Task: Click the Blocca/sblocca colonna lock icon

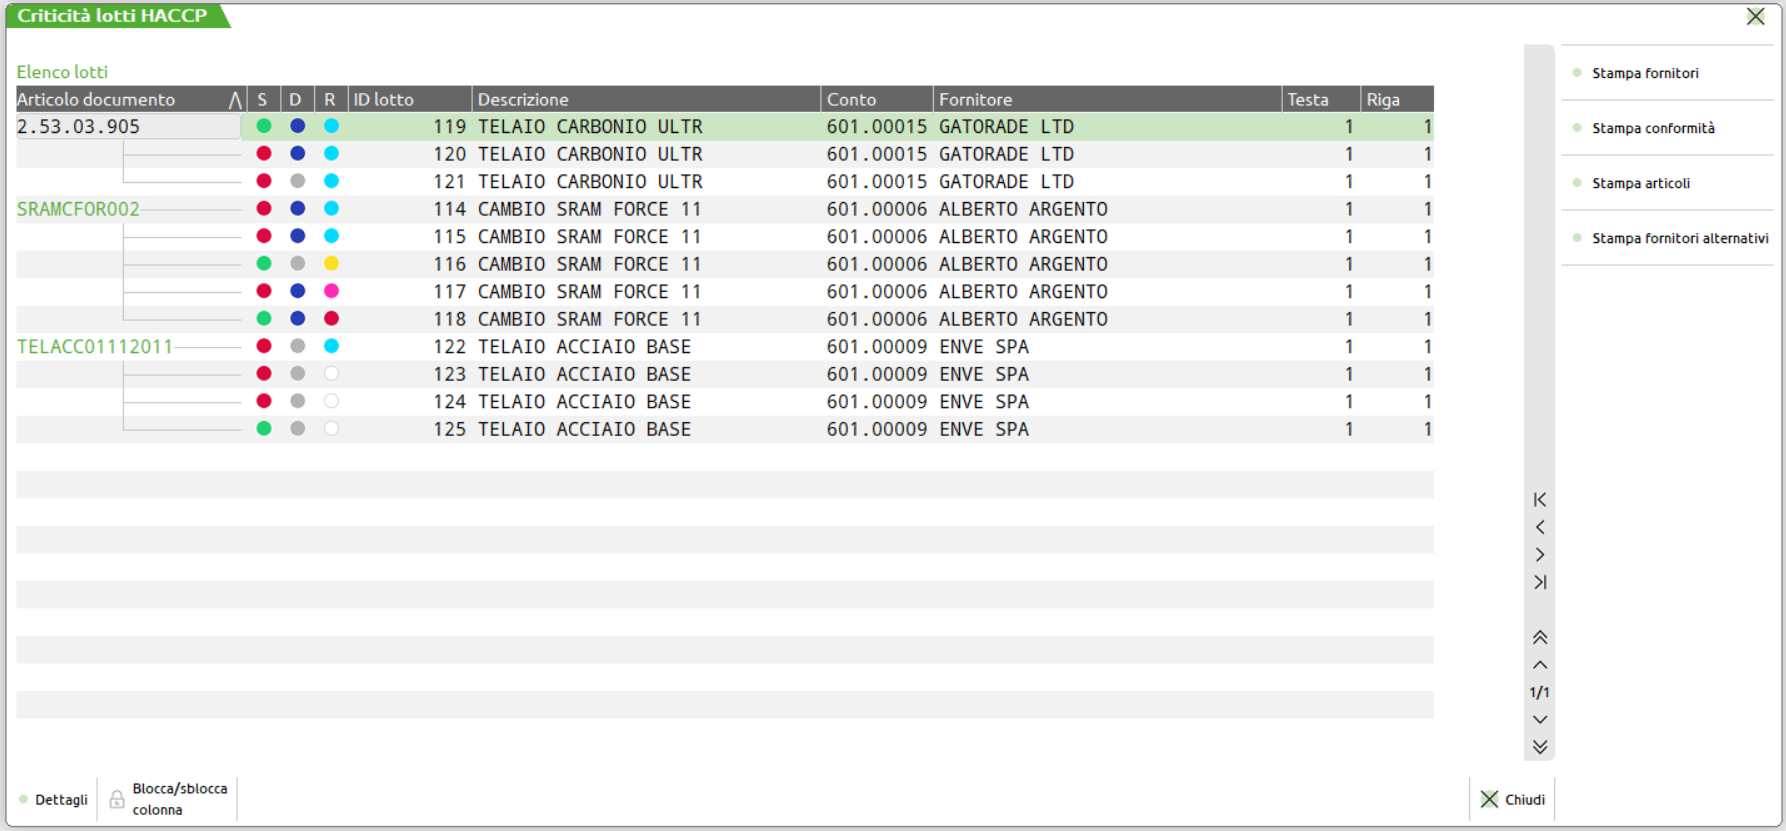Action: pyautogui.click(x=117, y=799)
